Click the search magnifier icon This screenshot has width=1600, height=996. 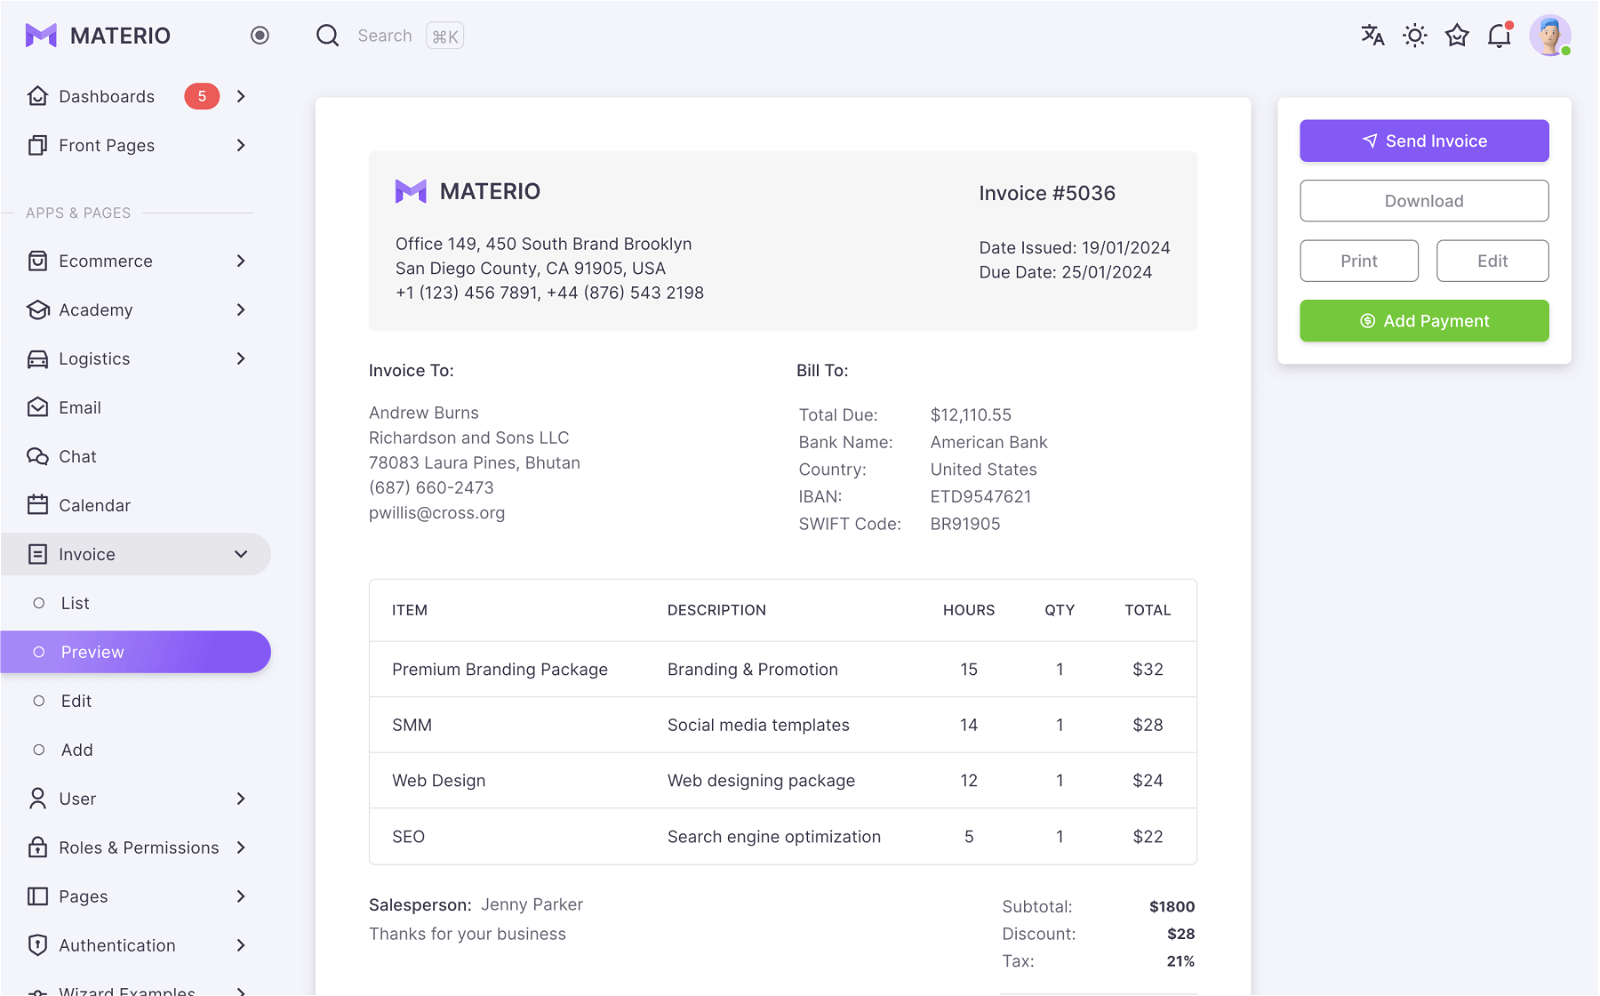(327, 35)
